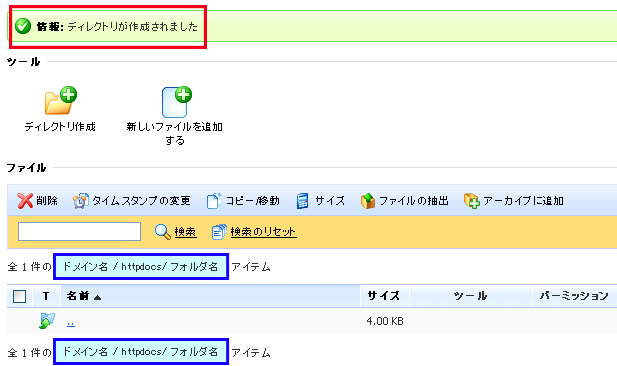Click the ファイルの抽出 toolbar label
This screenshot has height=366, width=617.
click(x=414, y=201)
